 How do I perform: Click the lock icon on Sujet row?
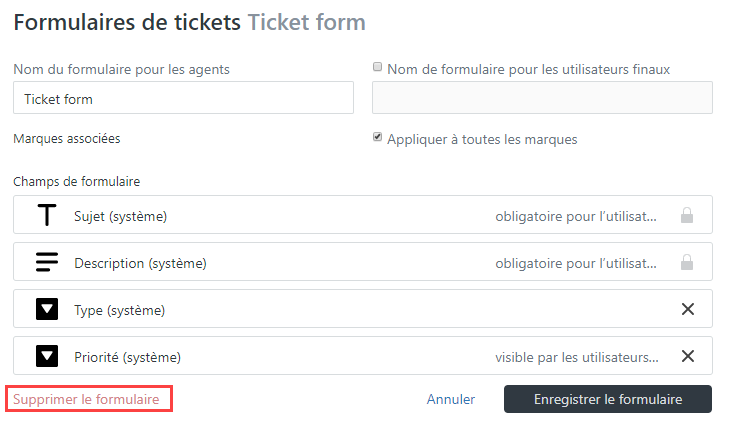click(687, 215)
